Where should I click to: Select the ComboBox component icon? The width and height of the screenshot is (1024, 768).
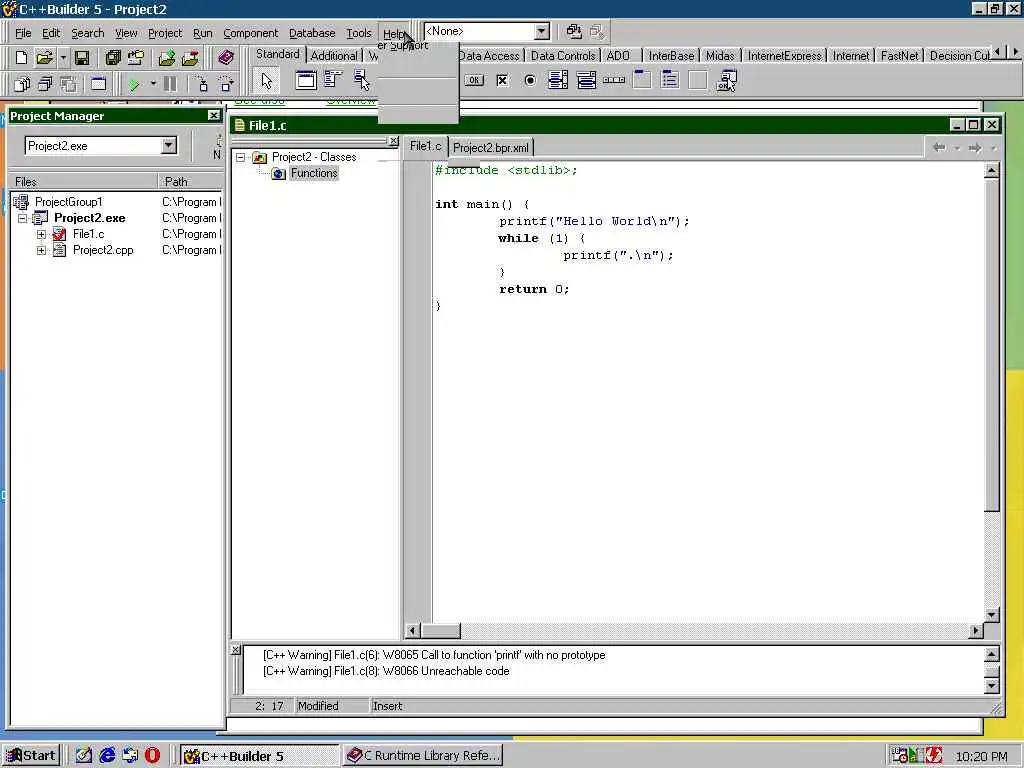click(586, 80)
